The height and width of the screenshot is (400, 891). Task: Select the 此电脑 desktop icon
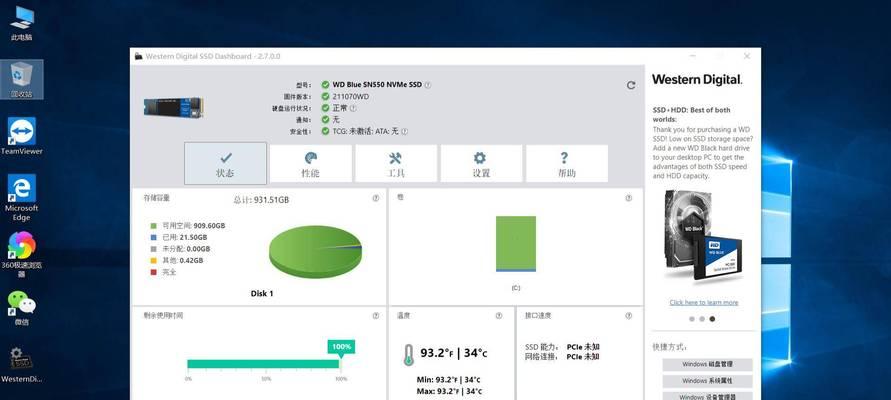pyautogui.click(x=22, y=24)
